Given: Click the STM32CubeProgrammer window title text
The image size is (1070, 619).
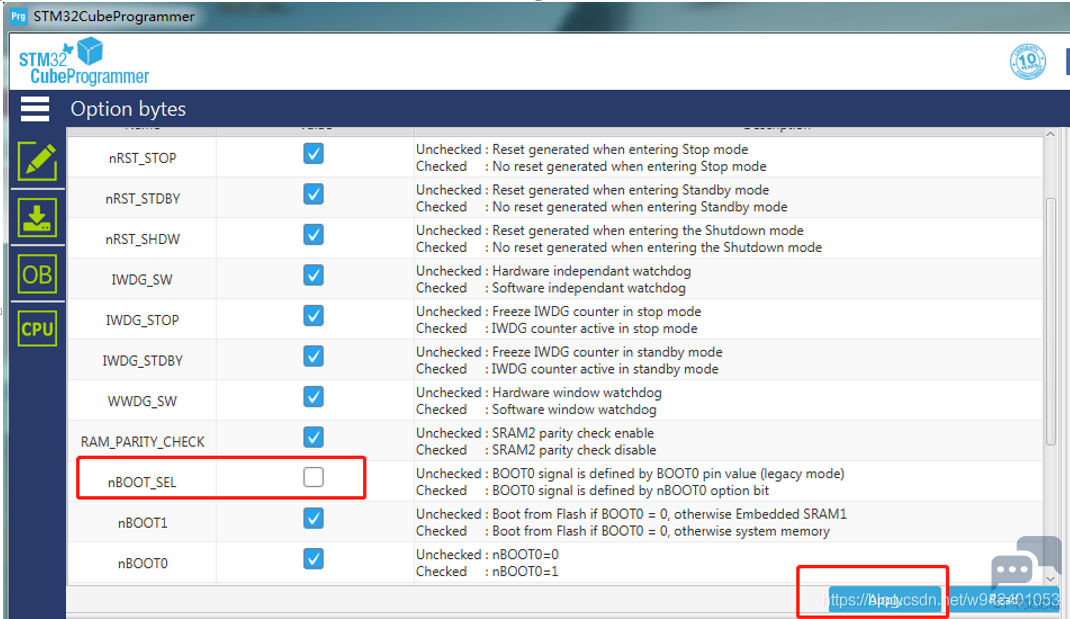Looking at the screenshot, I should (114, 16).
